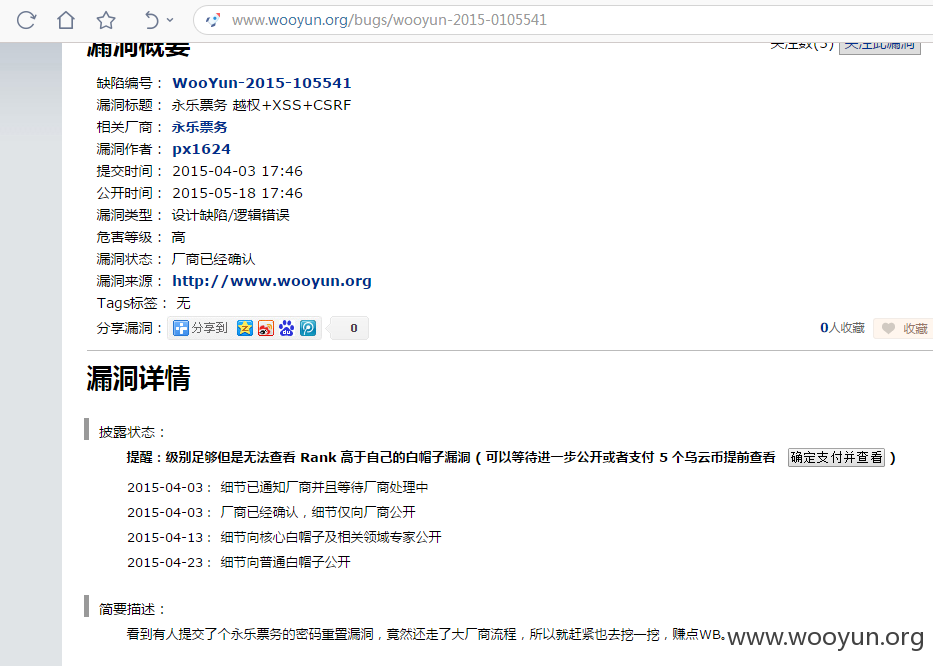The image size is (933, 666).
Task: Click the 收藏 favorite heart button
Action: 903,329
